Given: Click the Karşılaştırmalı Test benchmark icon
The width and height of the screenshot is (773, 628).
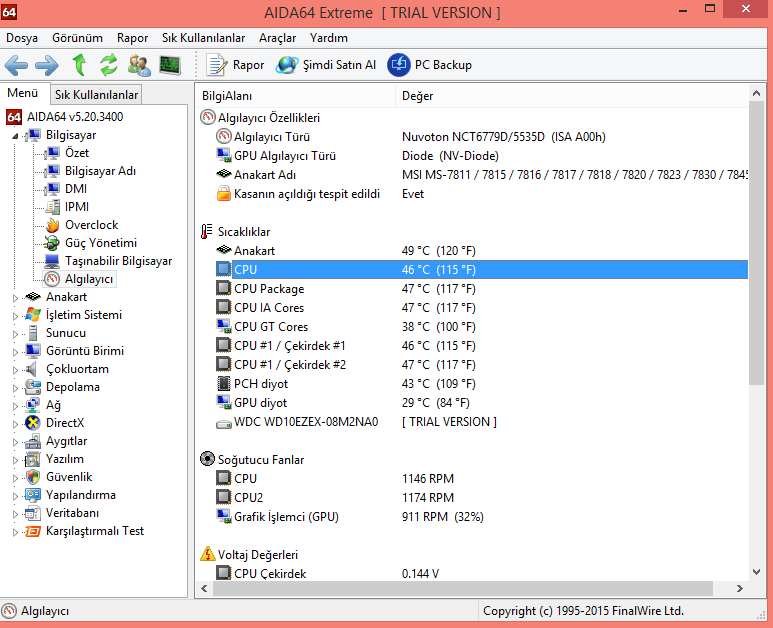Looking at the screenshot, I should [x=33, y=531].
